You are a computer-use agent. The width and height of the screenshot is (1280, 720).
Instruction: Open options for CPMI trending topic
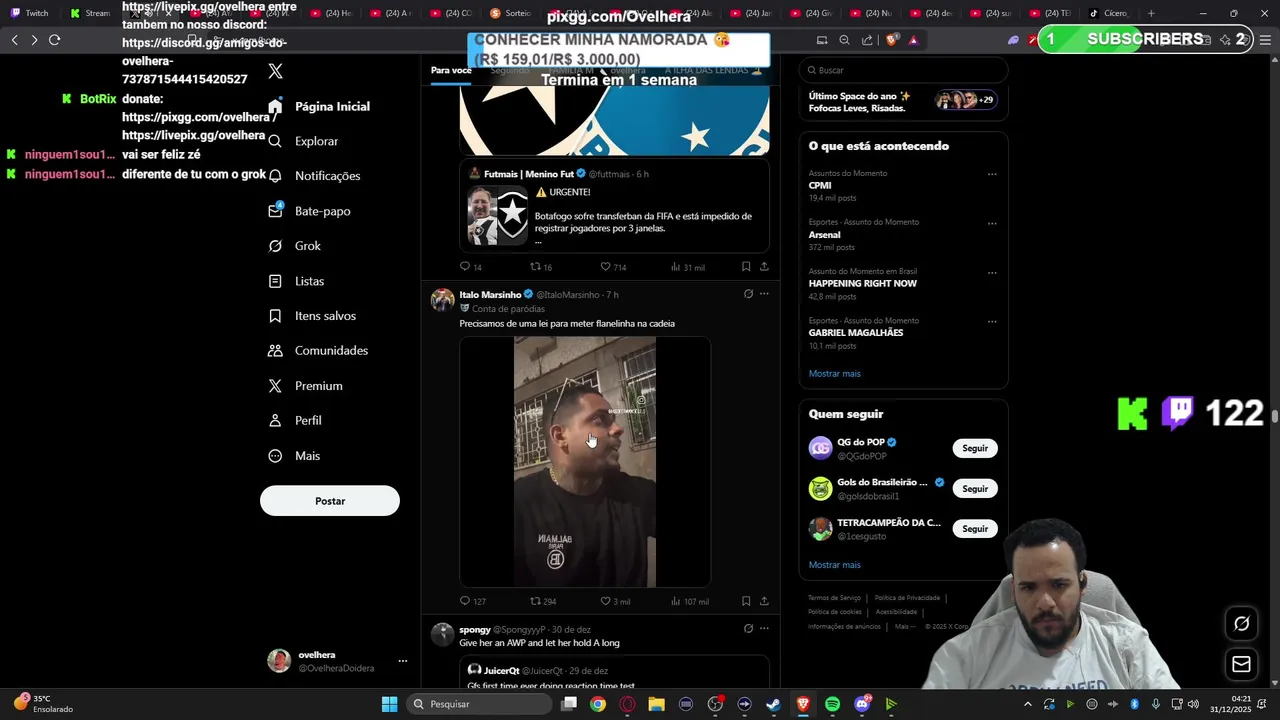coord(992,174)
